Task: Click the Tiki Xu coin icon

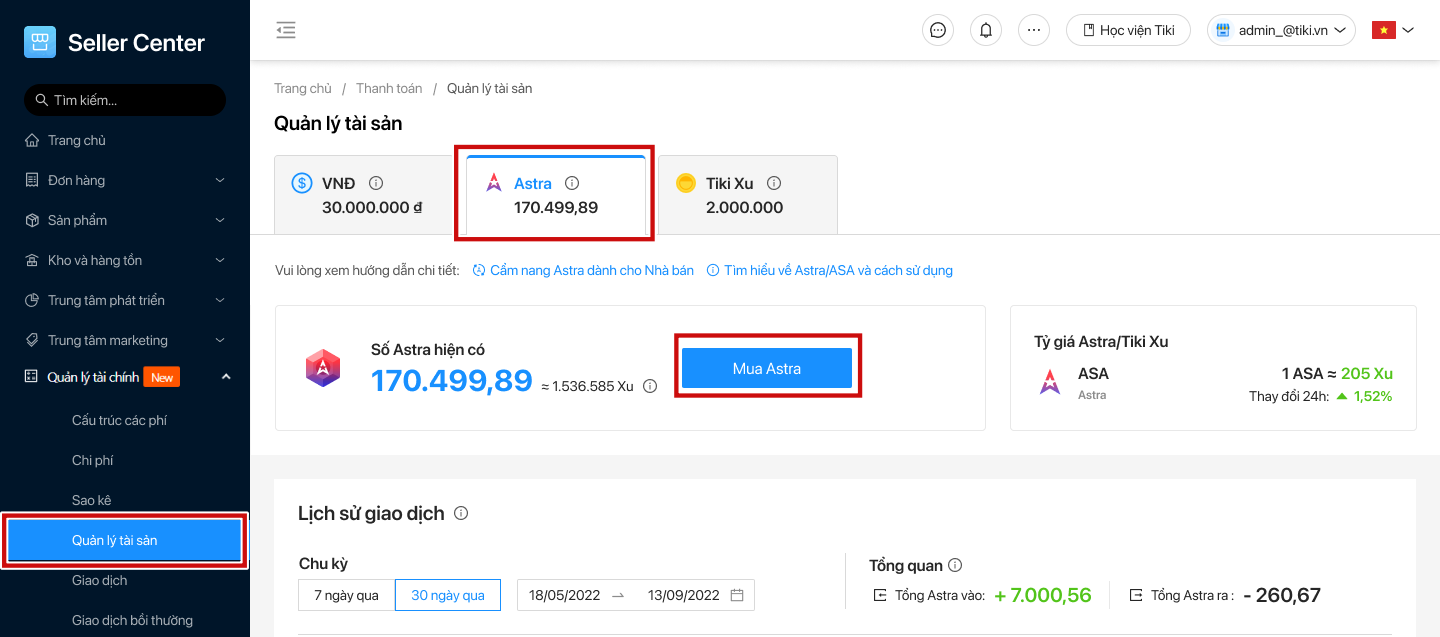Action: coord(686,183)
